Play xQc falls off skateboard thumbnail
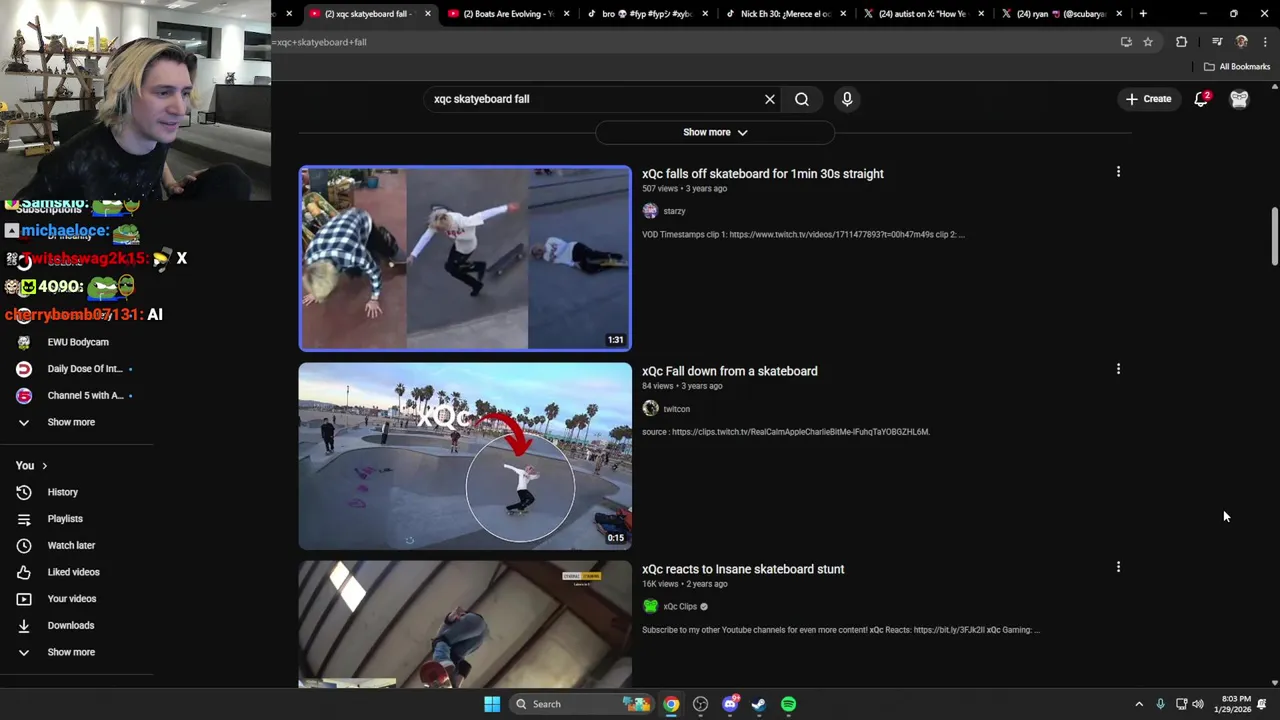This screenshot has height=720, width=1280. click(x=465, y=258)
